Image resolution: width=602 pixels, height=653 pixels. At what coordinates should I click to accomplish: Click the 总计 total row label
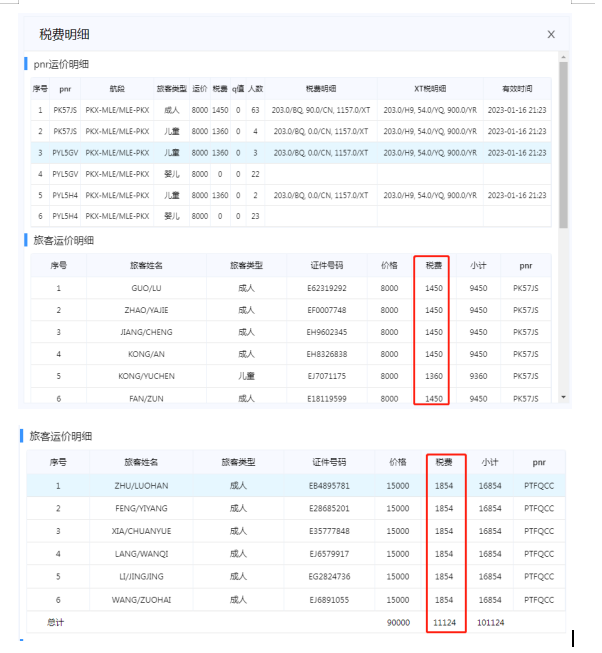57,622
